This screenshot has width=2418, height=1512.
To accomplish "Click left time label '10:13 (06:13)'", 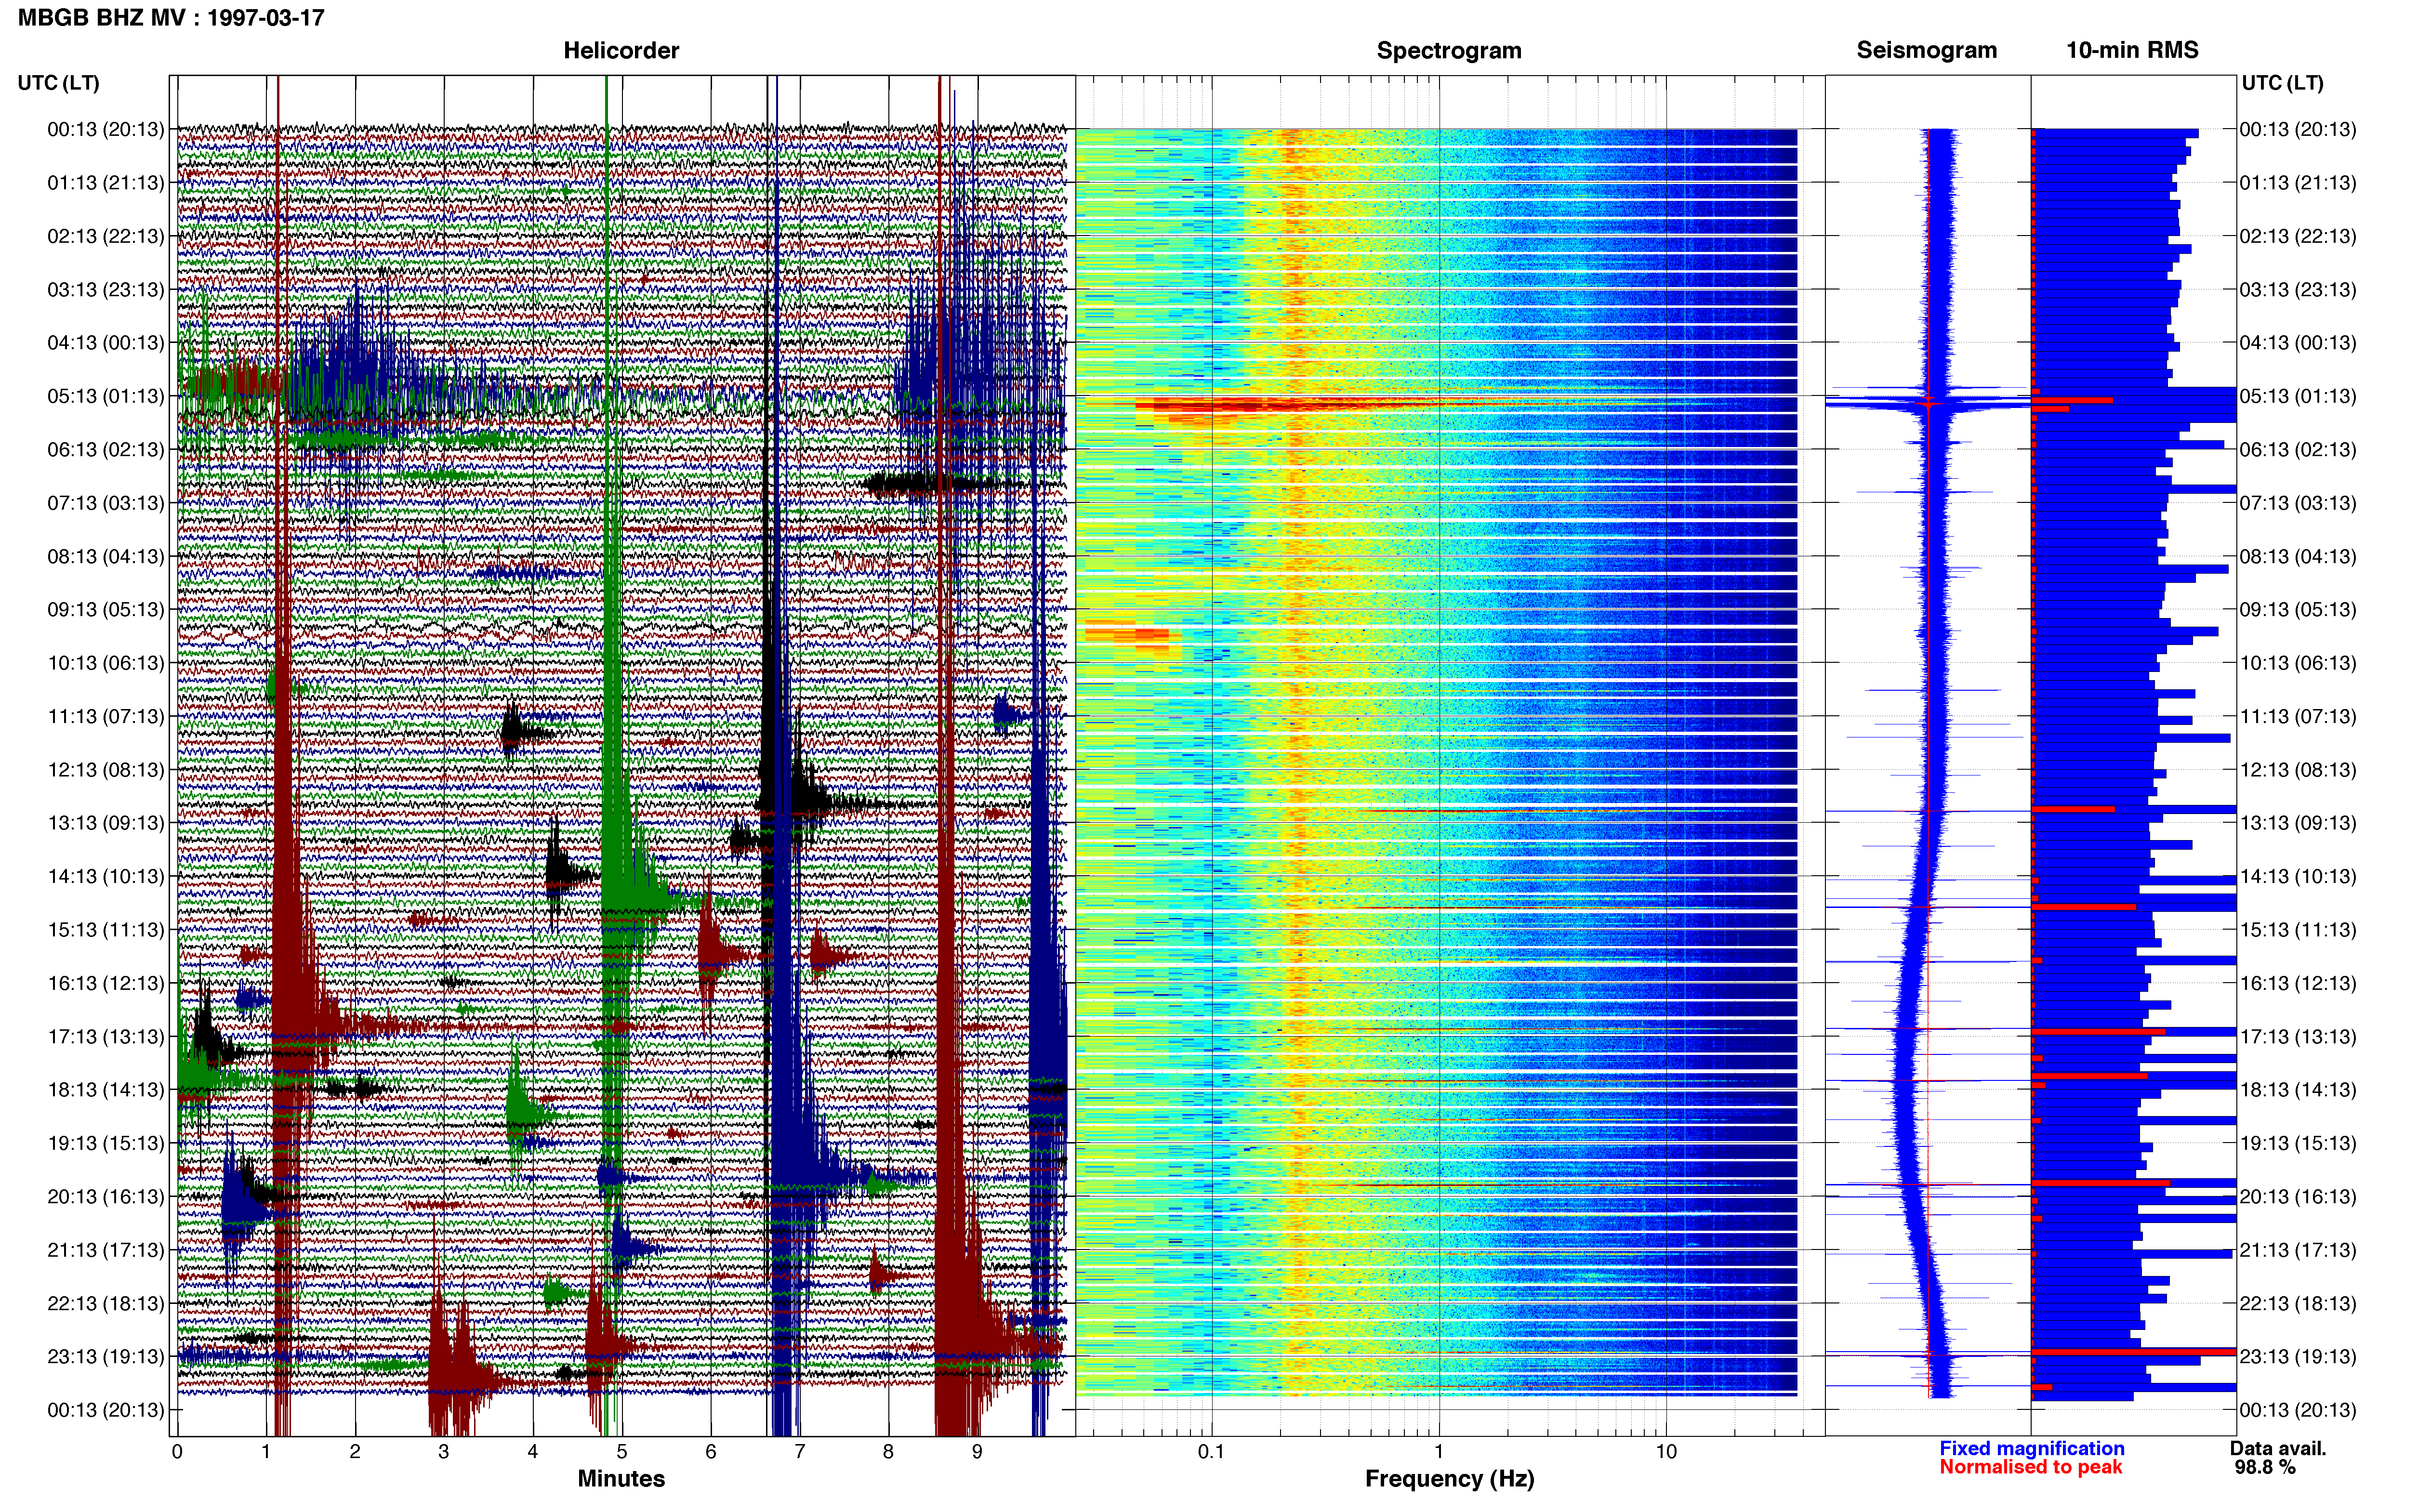I will coord(105,662).
